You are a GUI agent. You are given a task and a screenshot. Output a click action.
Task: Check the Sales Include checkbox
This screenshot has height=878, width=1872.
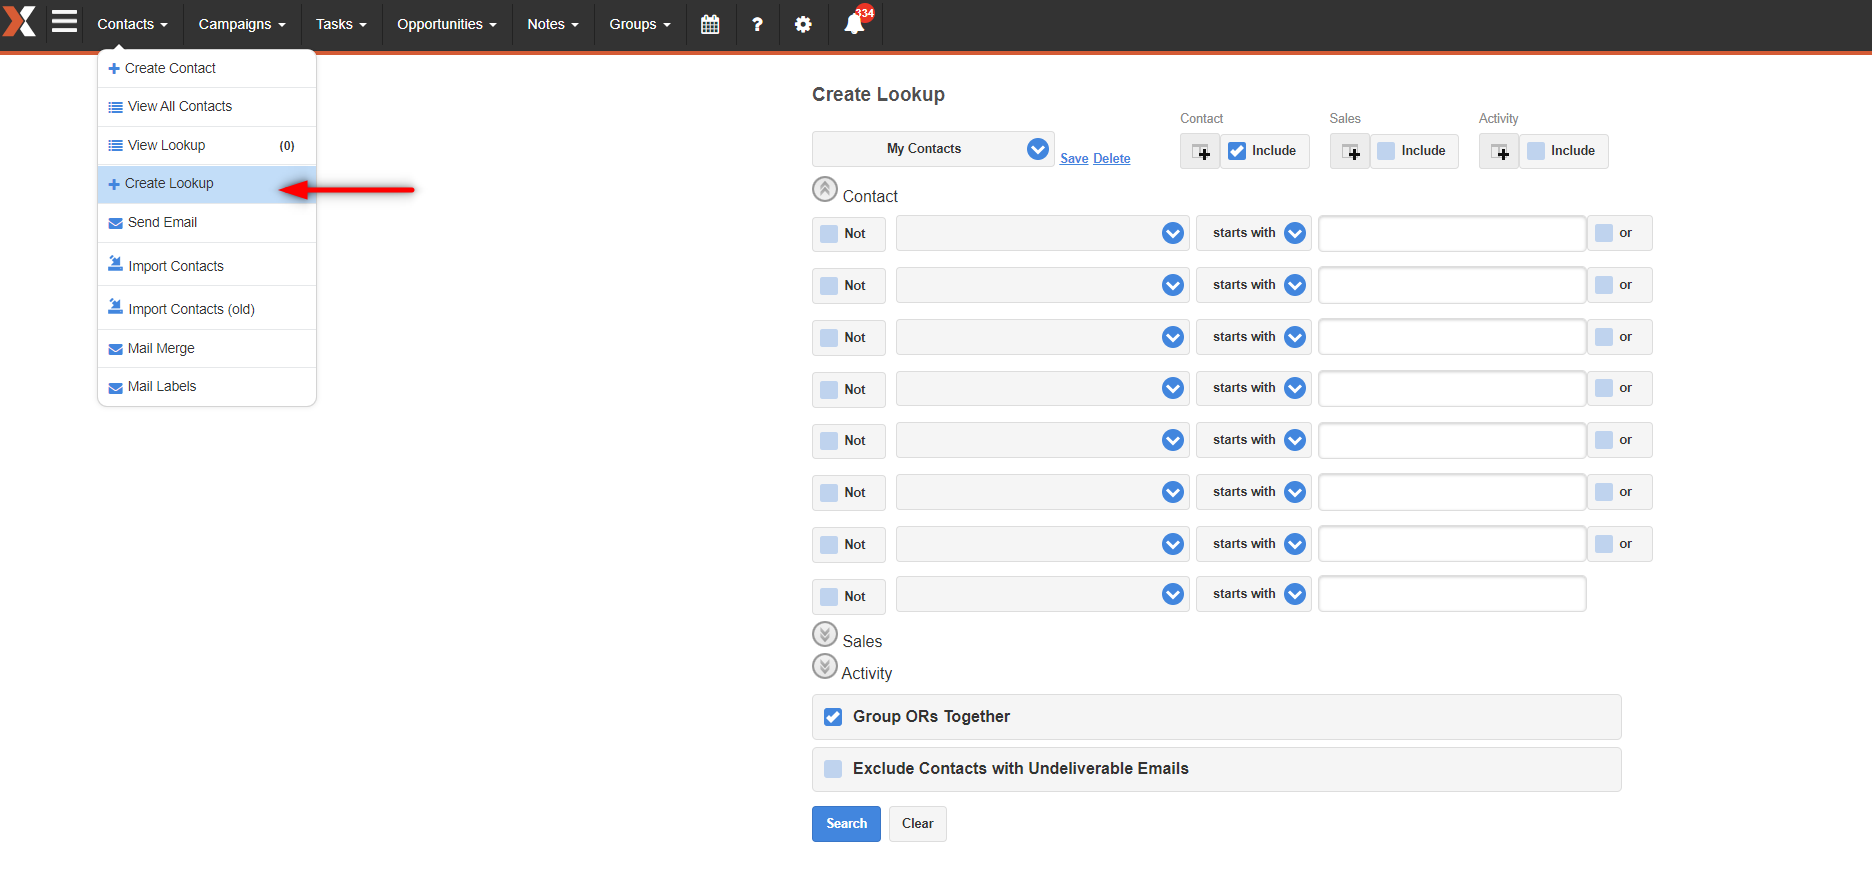coord(1386,151)
